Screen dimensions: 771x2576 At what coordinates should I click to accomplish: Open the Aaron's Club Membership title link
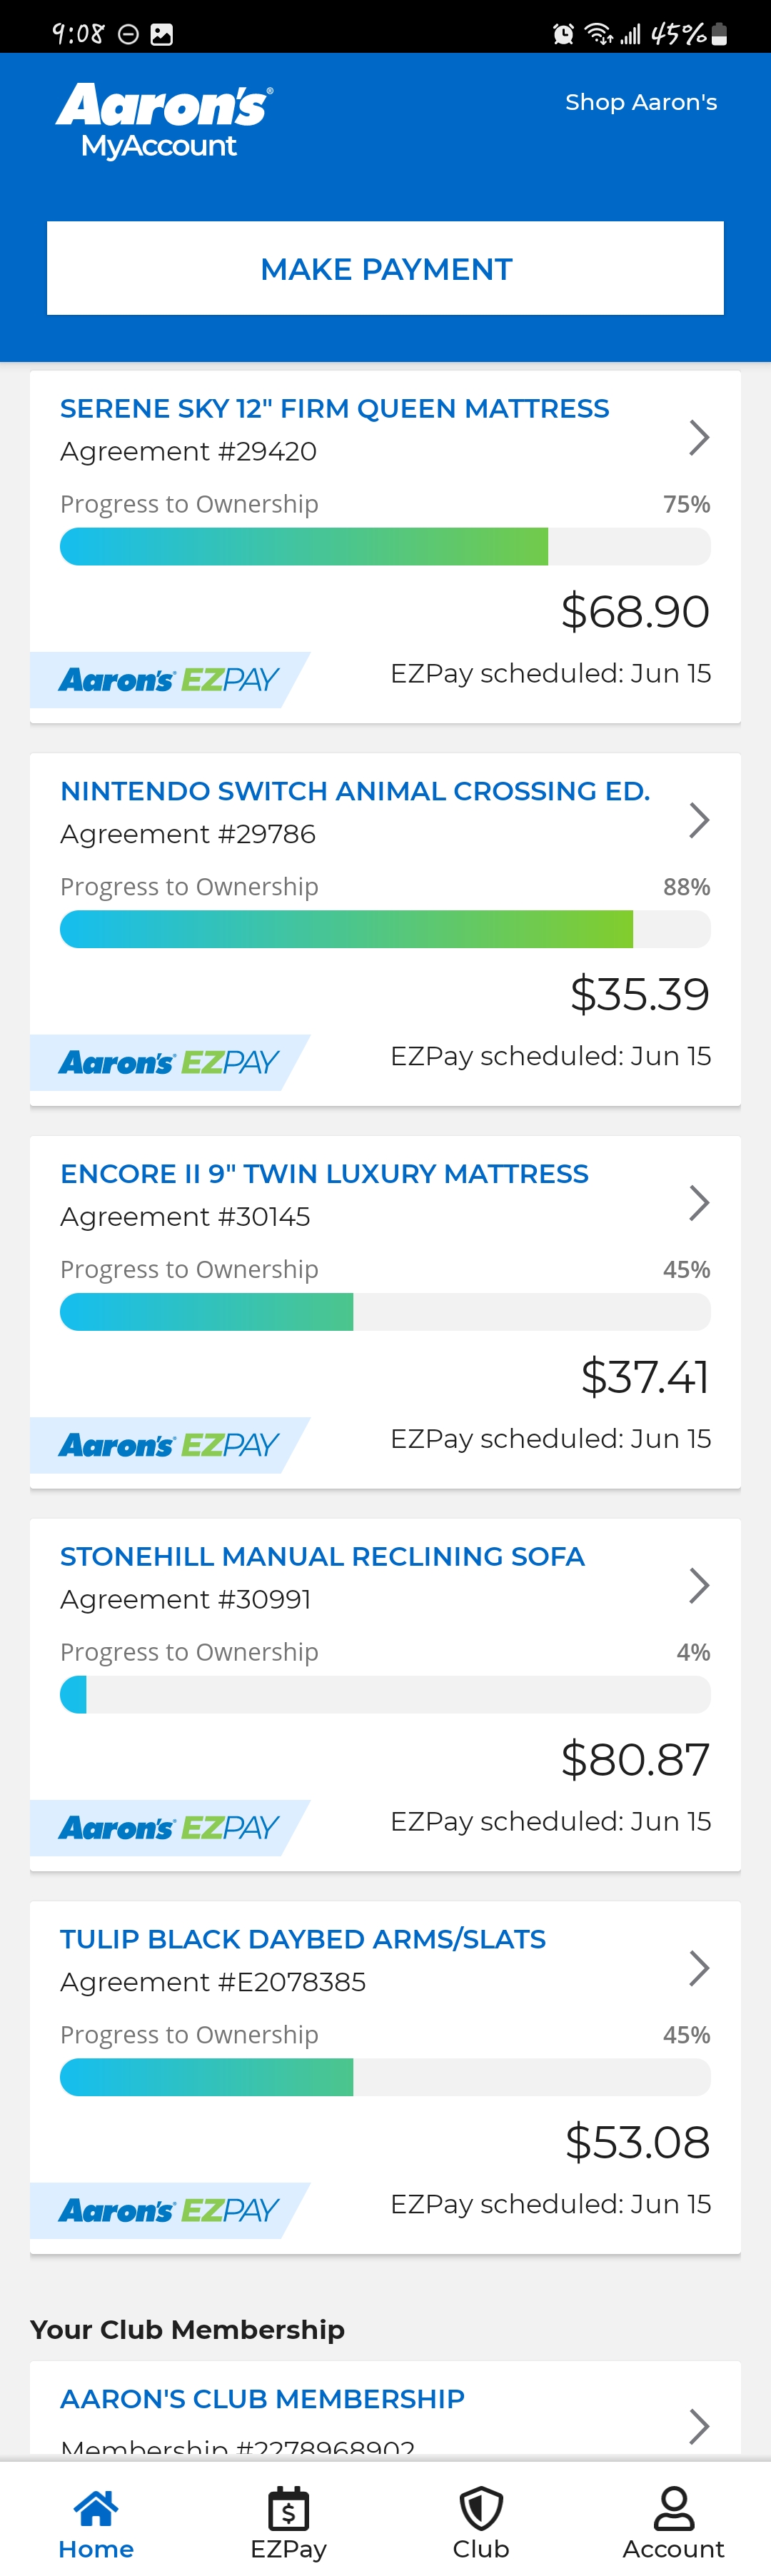(262, 2398)
